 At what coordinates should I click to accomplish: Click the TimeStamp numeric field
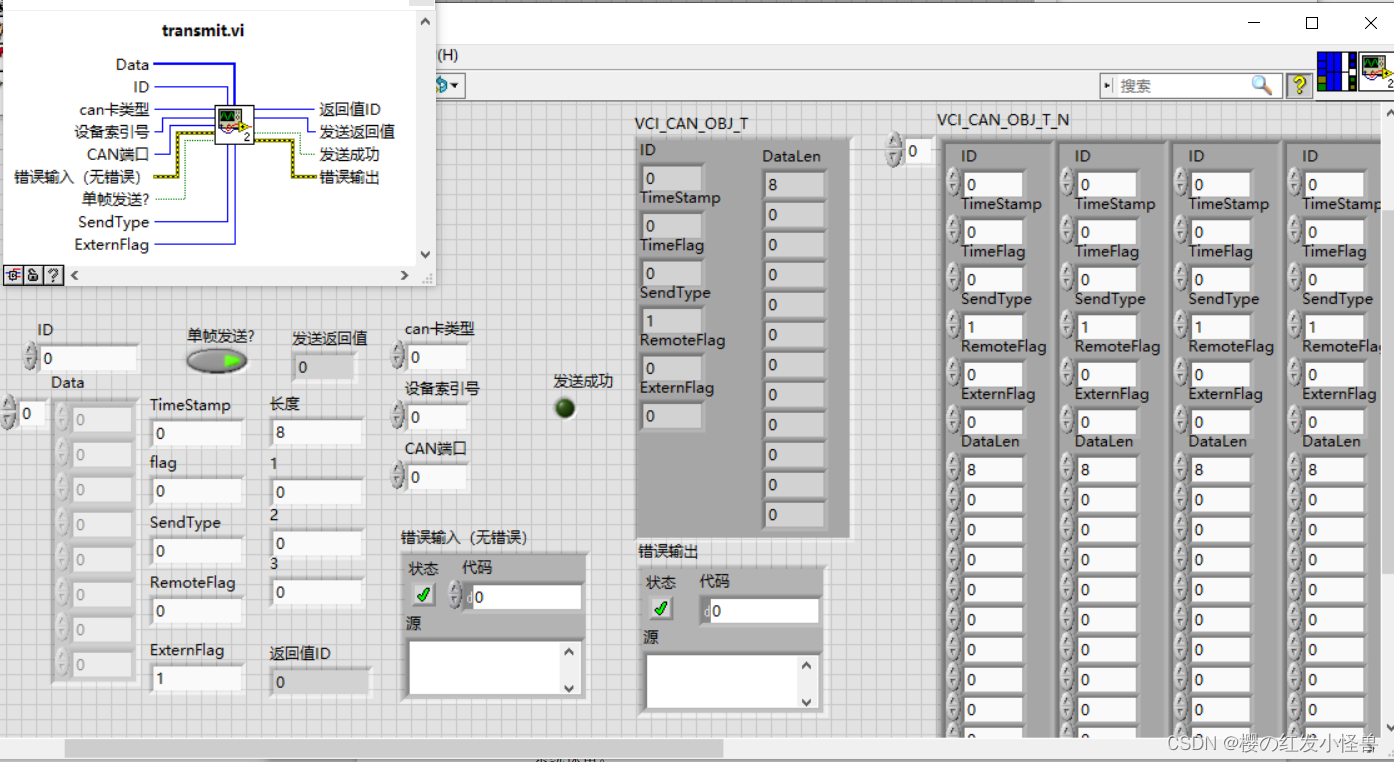point(196,433)
